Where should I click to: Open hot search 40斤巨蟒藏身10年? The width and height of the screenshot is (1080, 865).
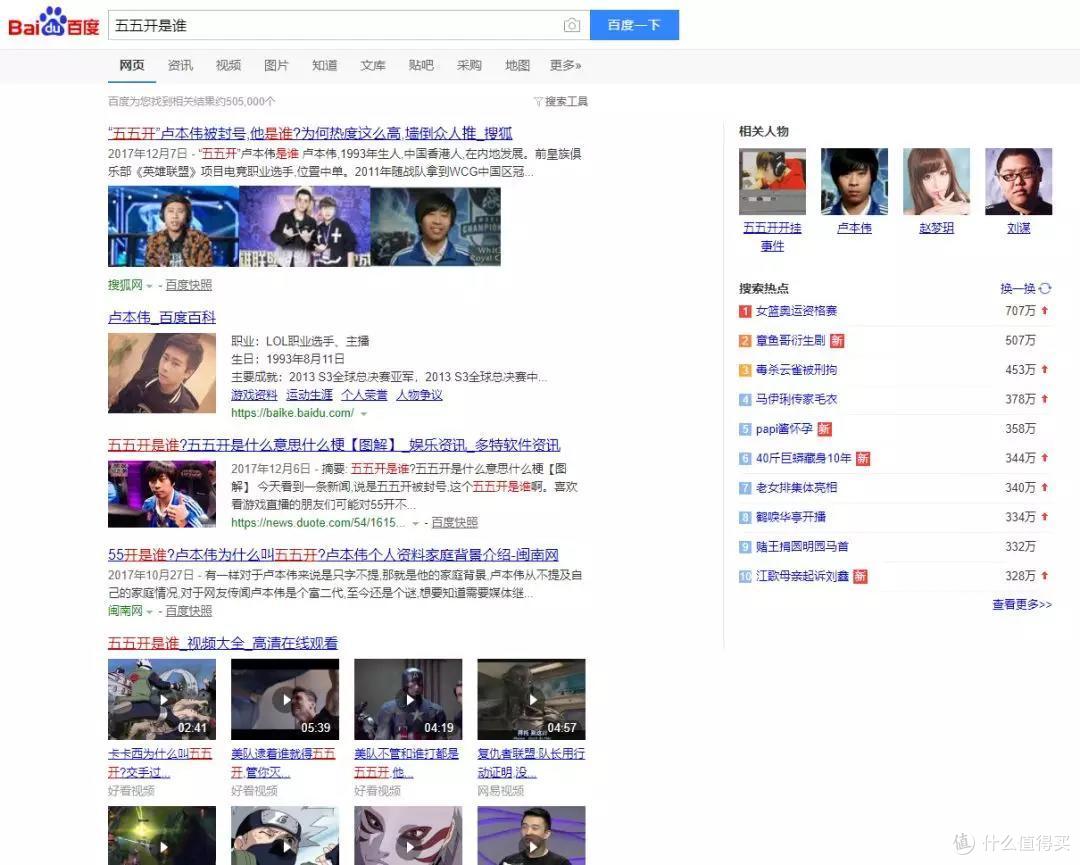coord(804,459)
